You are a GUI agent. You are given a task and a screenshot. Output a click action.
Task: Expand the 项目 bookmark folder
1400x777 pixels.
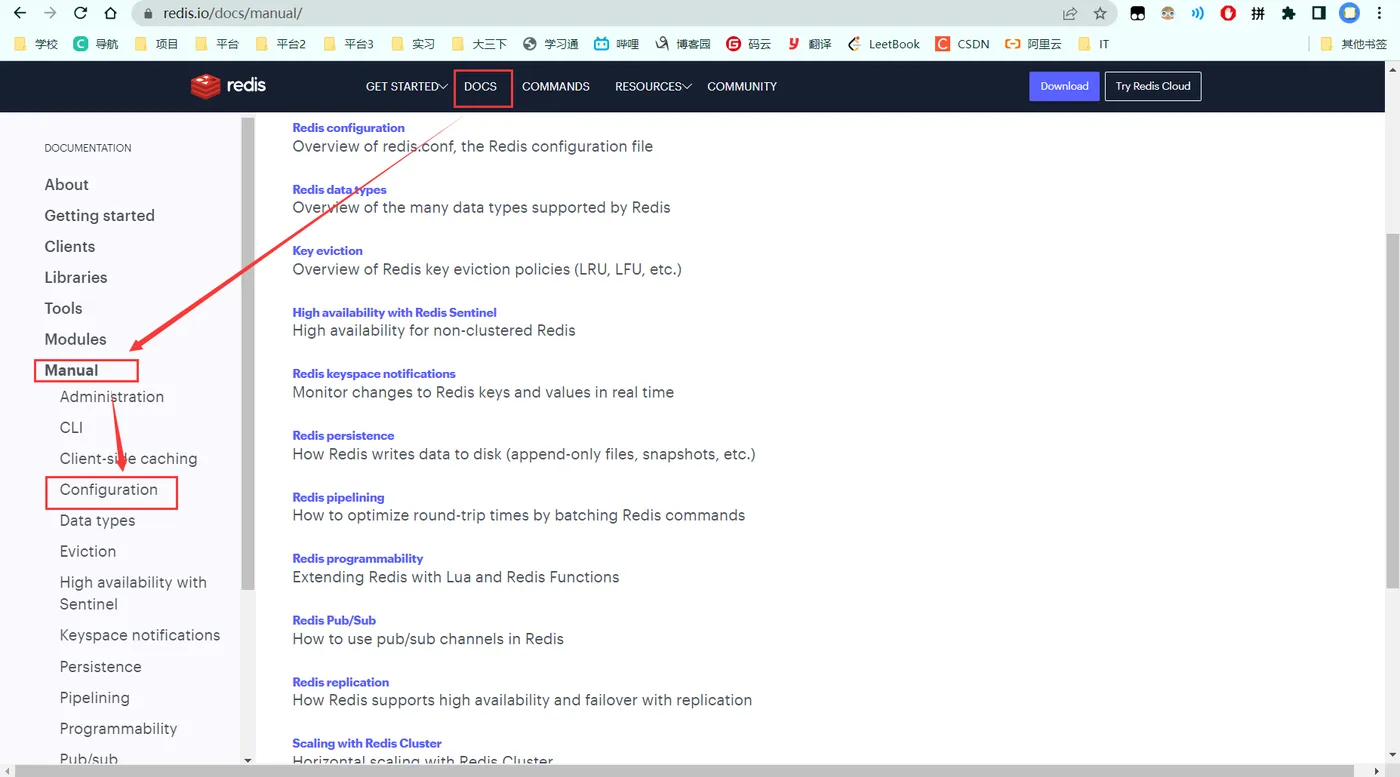156,44
